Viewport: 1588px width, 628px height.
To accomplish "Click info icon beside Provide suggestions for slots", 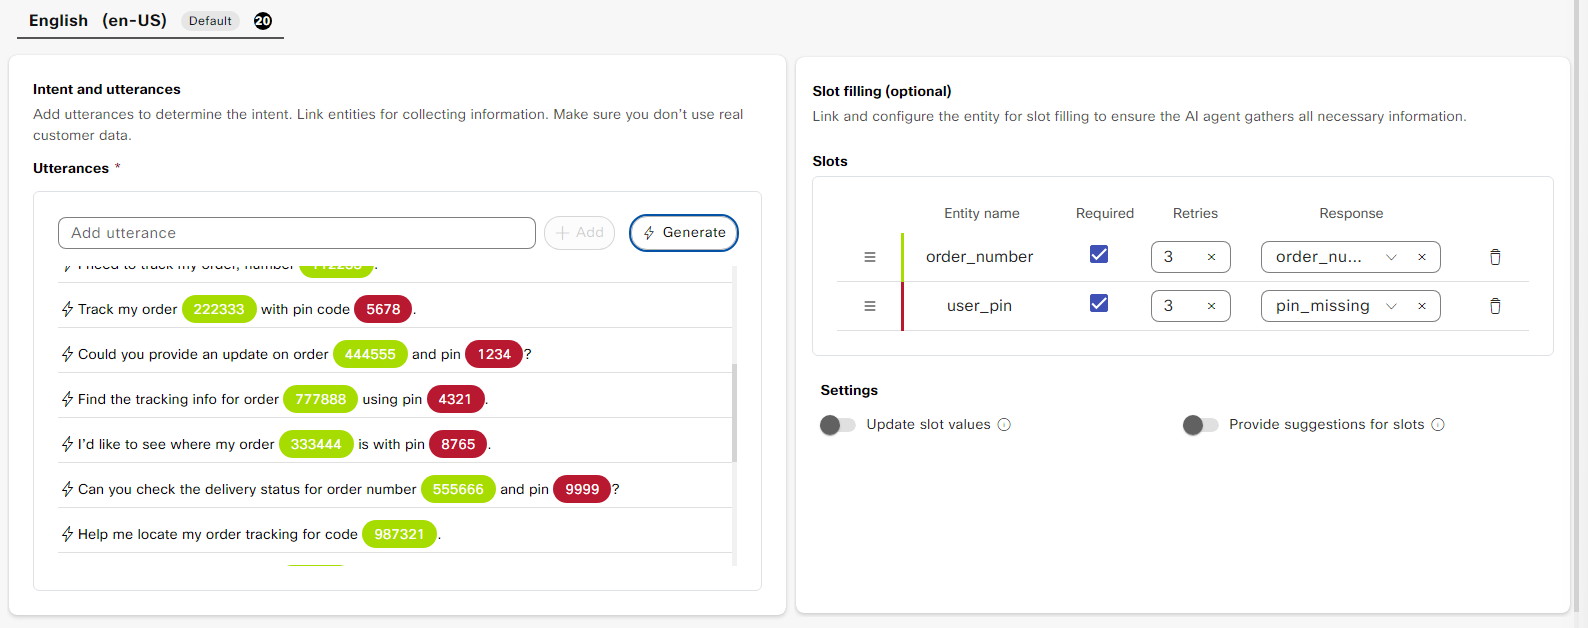I will [x=1438, y=425].
